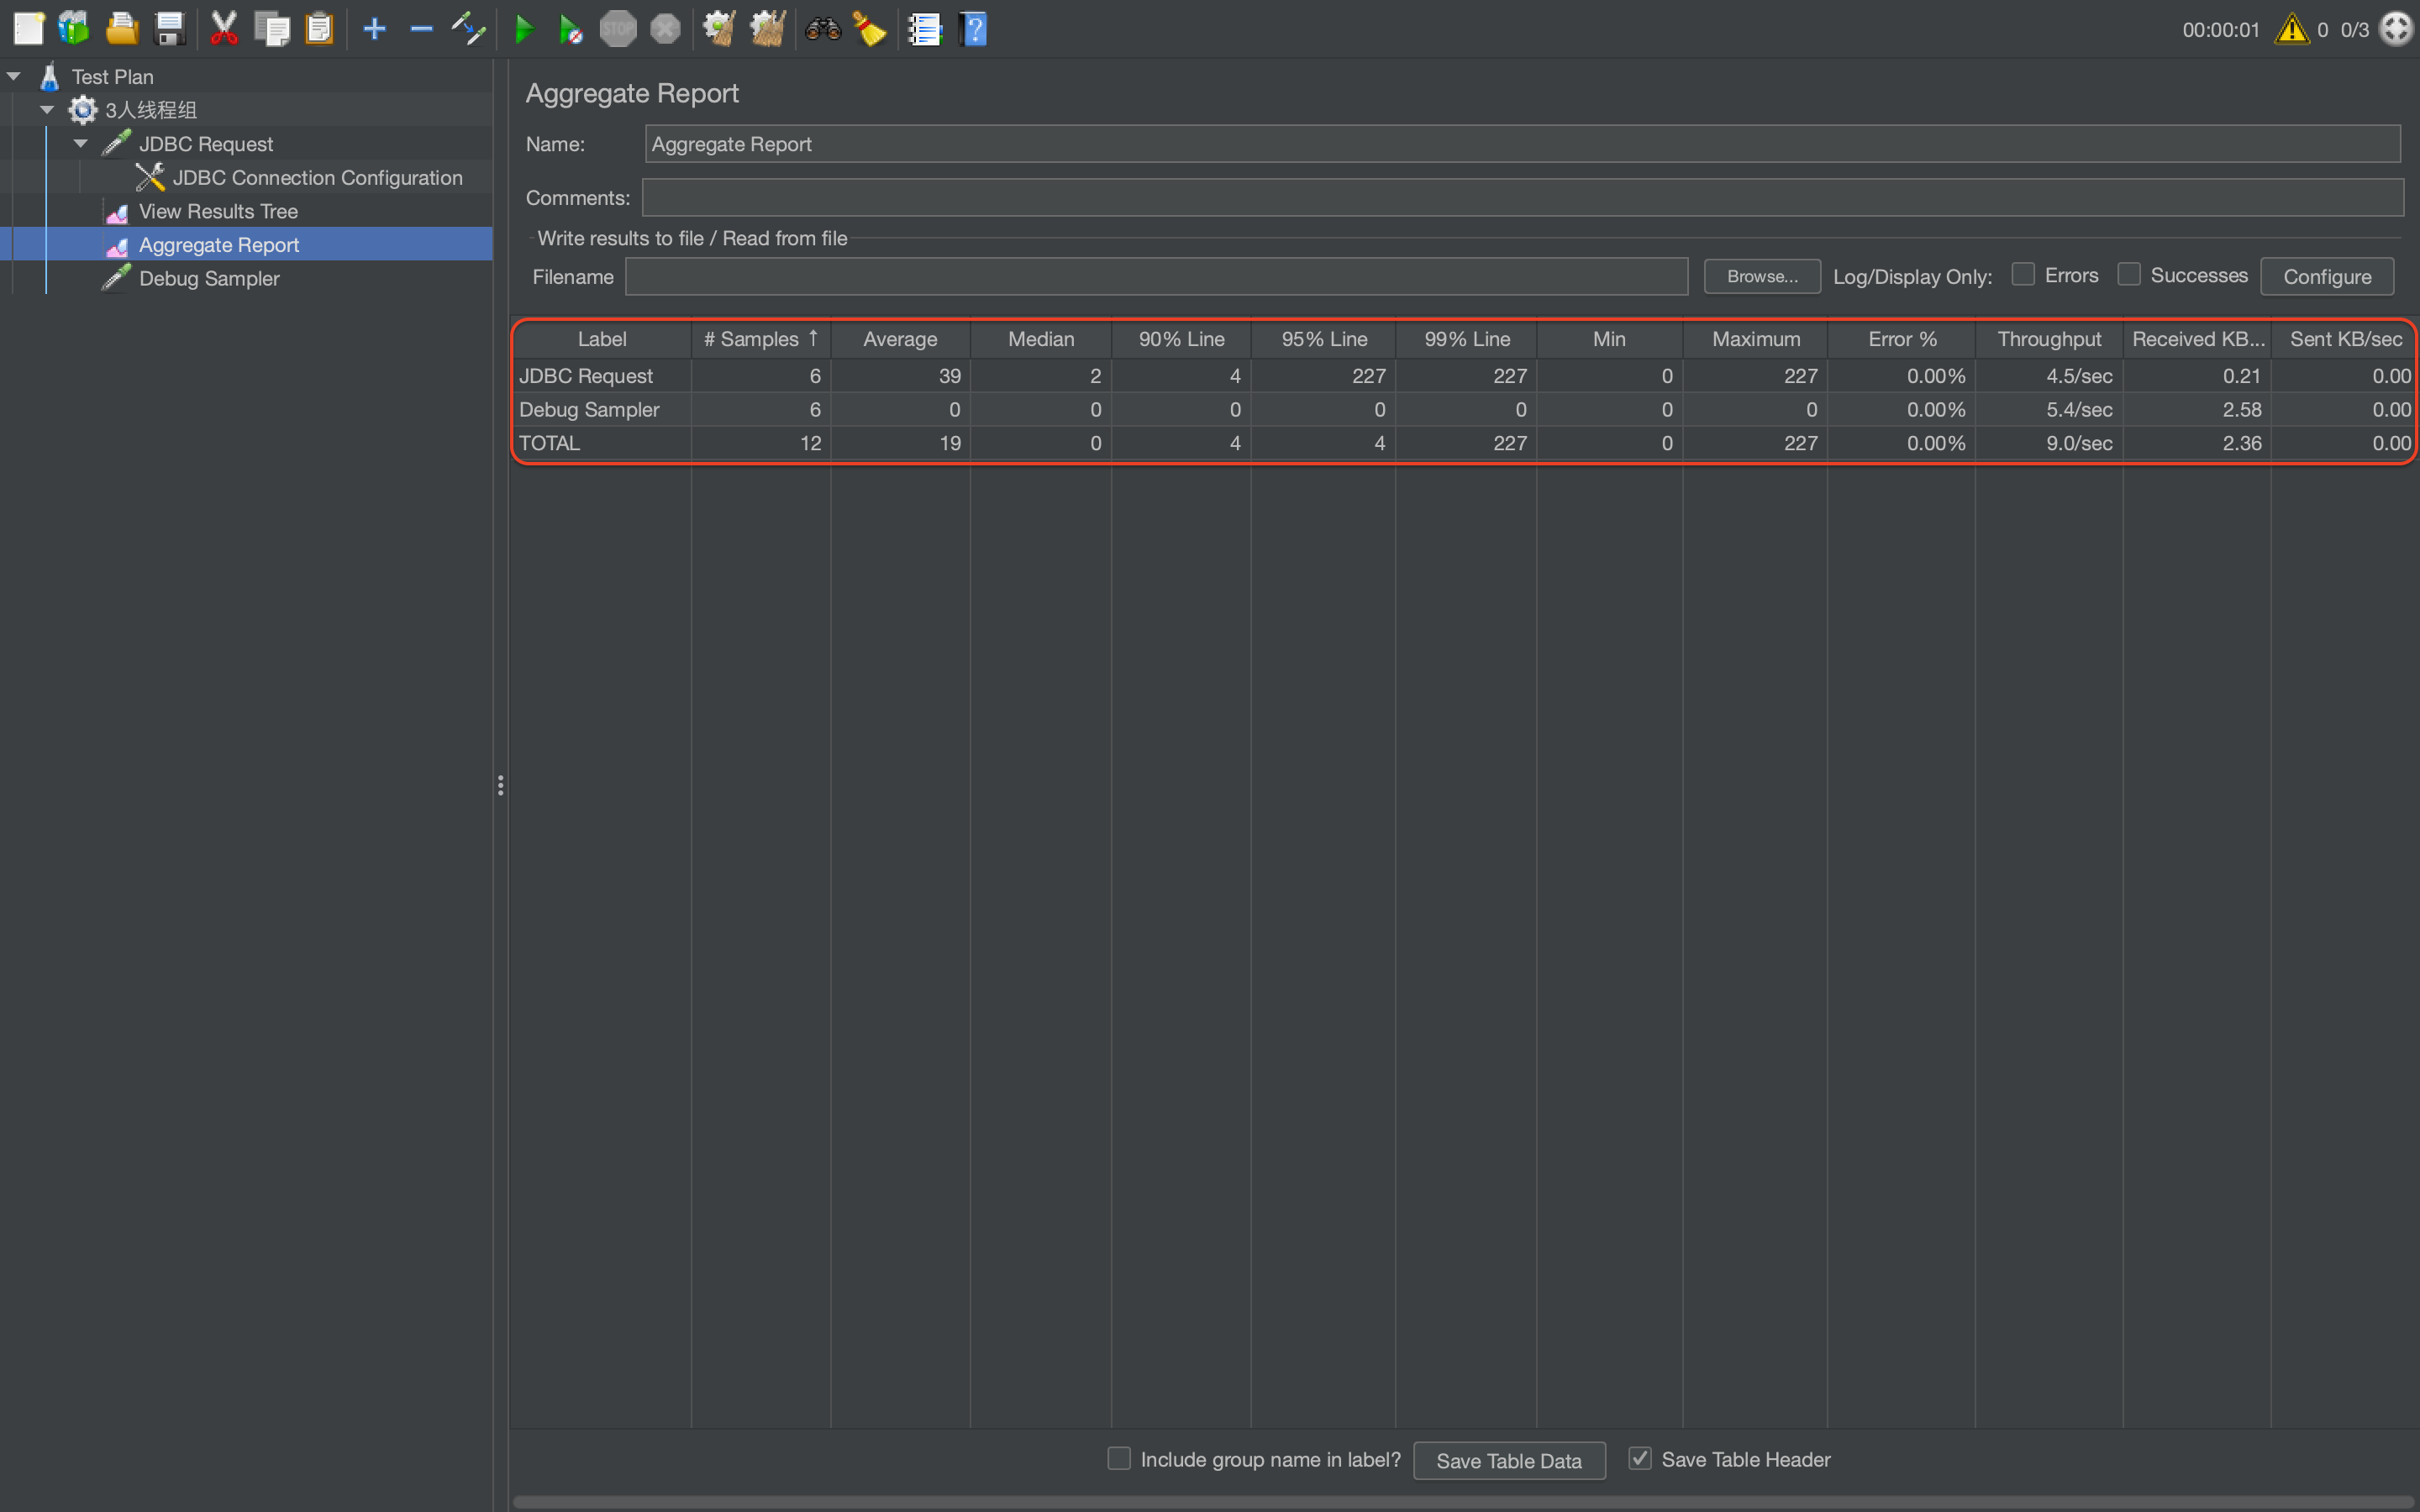Collapse the 3人线程组 thread group
Image resolution: width=2420 pixels, height=1512 pixels.
46,110
